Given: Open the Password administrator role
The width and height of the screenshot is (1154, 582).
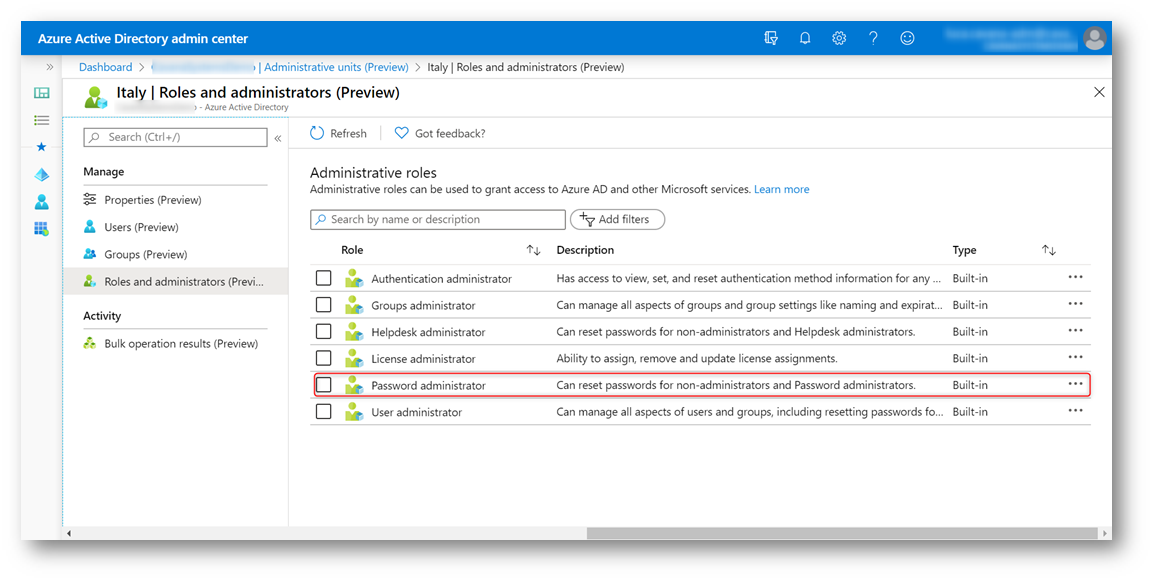Looking at the screenshot, I should click(428, 386).
